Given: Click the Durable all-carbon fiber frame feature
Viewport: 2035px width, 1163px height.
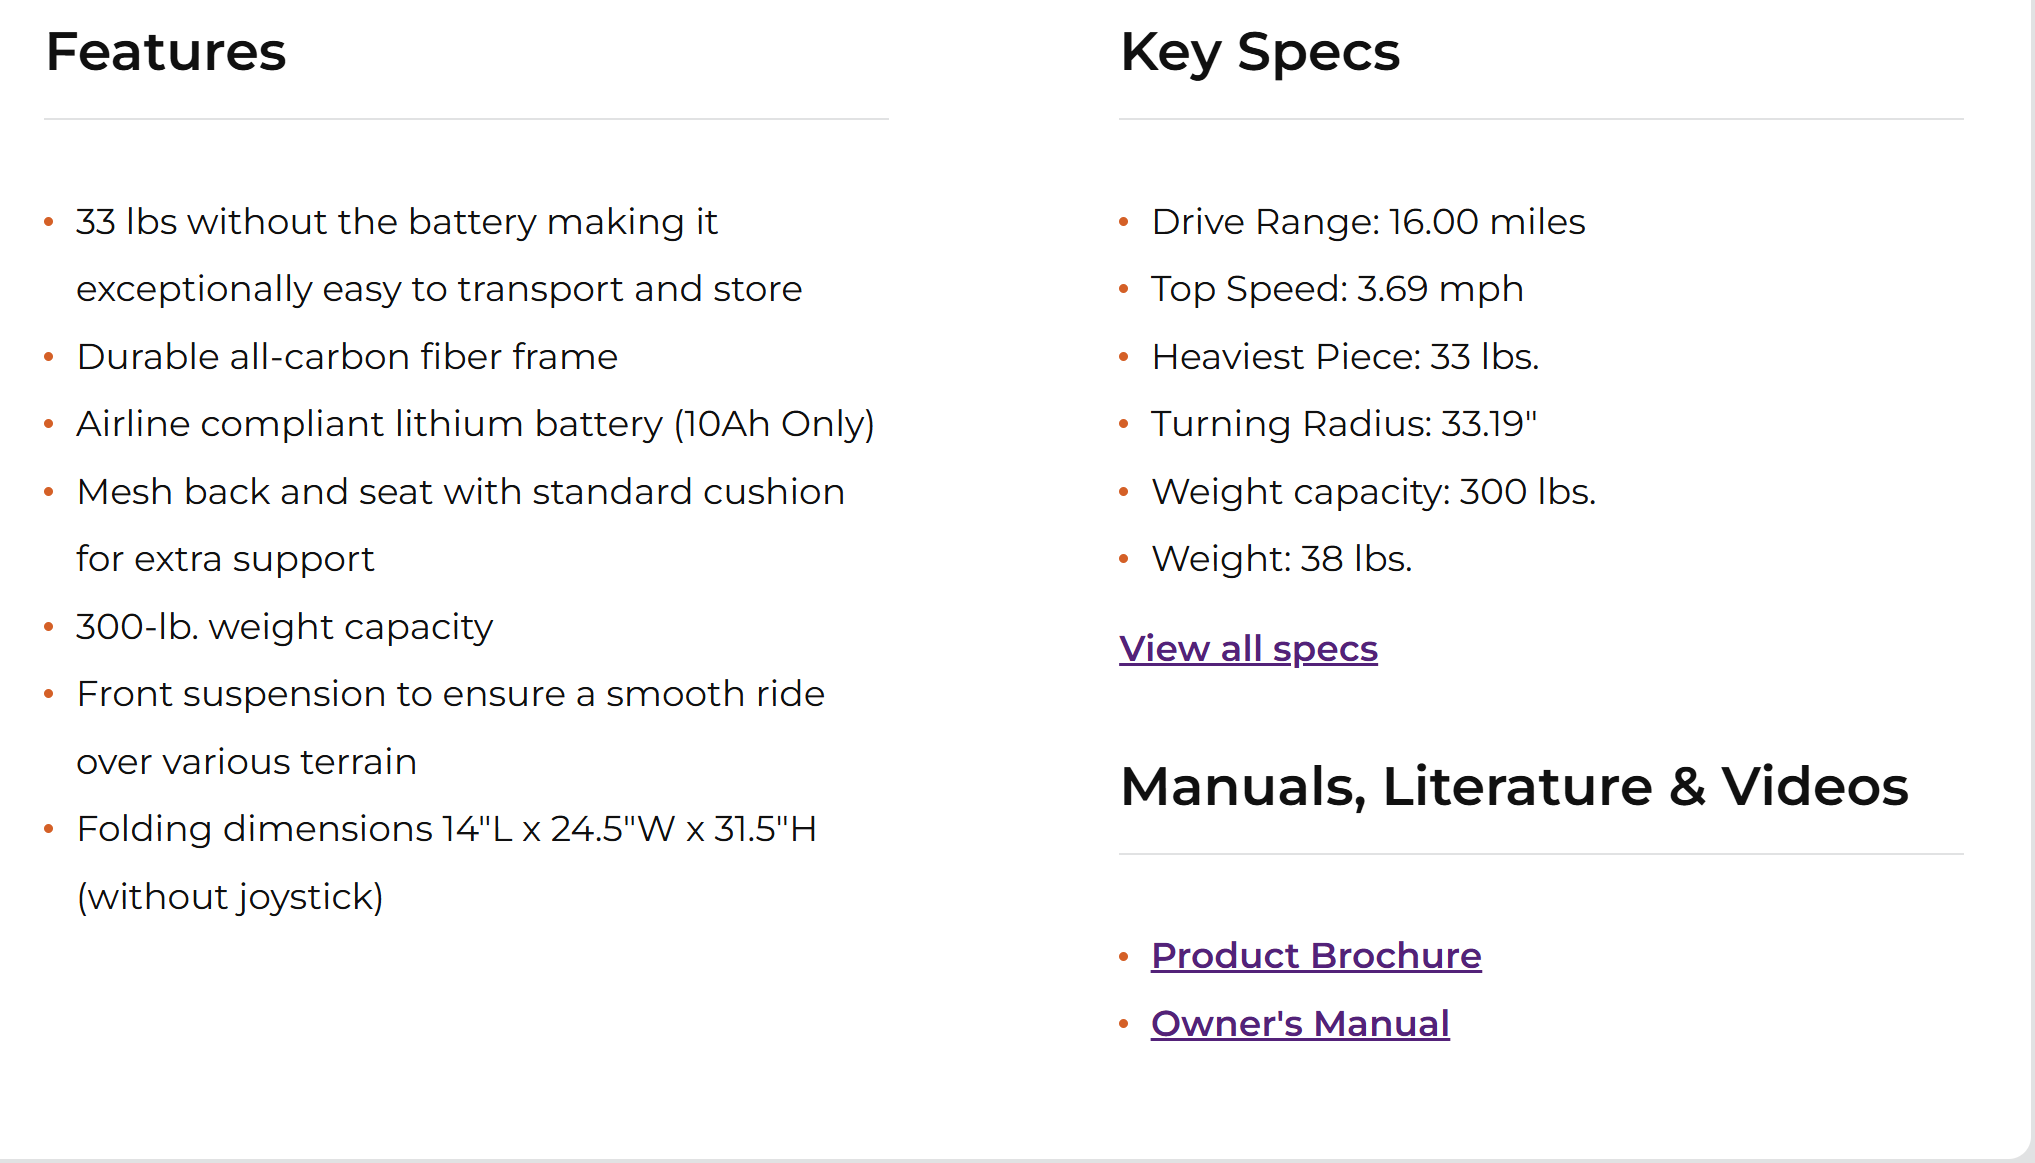Looking at the screenshot, I should point(347,357).
